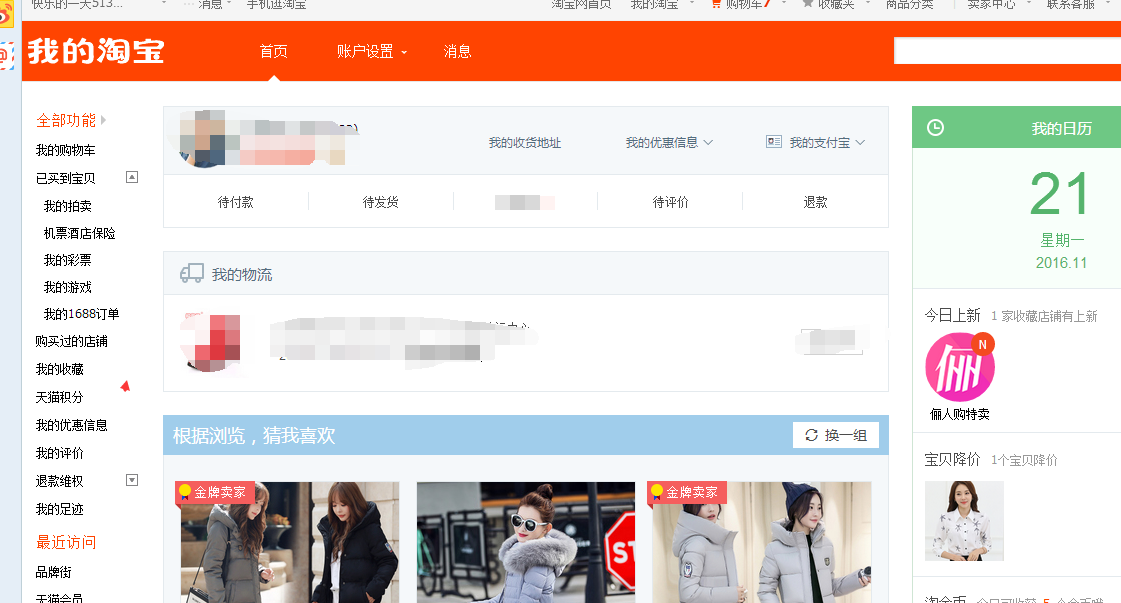The width and height of the screenshot is (1121, 603).
Task: Open 我的1688订单 in the sidebar
Action: (x=82, y=314)
